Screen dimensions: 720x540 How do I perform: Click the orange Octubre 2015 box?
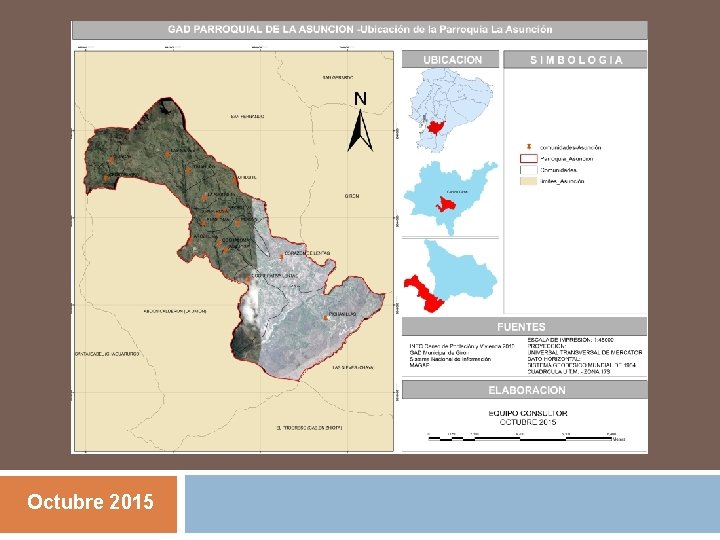click(89, 504)
